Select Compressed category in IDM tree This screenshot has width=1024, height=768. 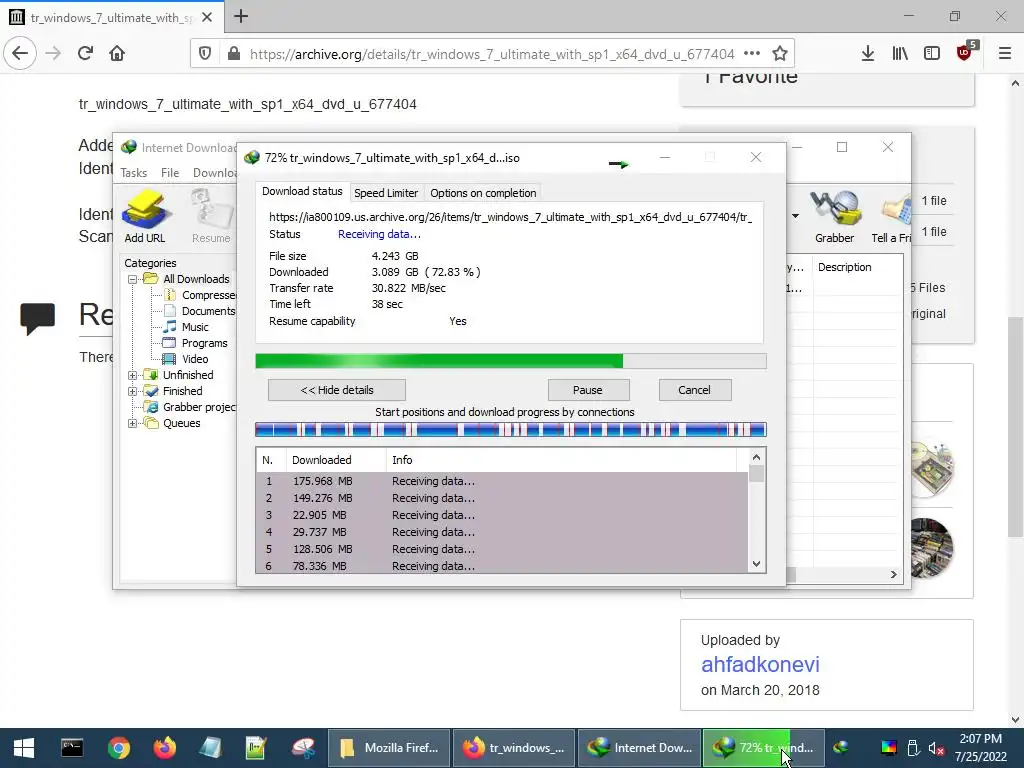click(x=209, y=295)
